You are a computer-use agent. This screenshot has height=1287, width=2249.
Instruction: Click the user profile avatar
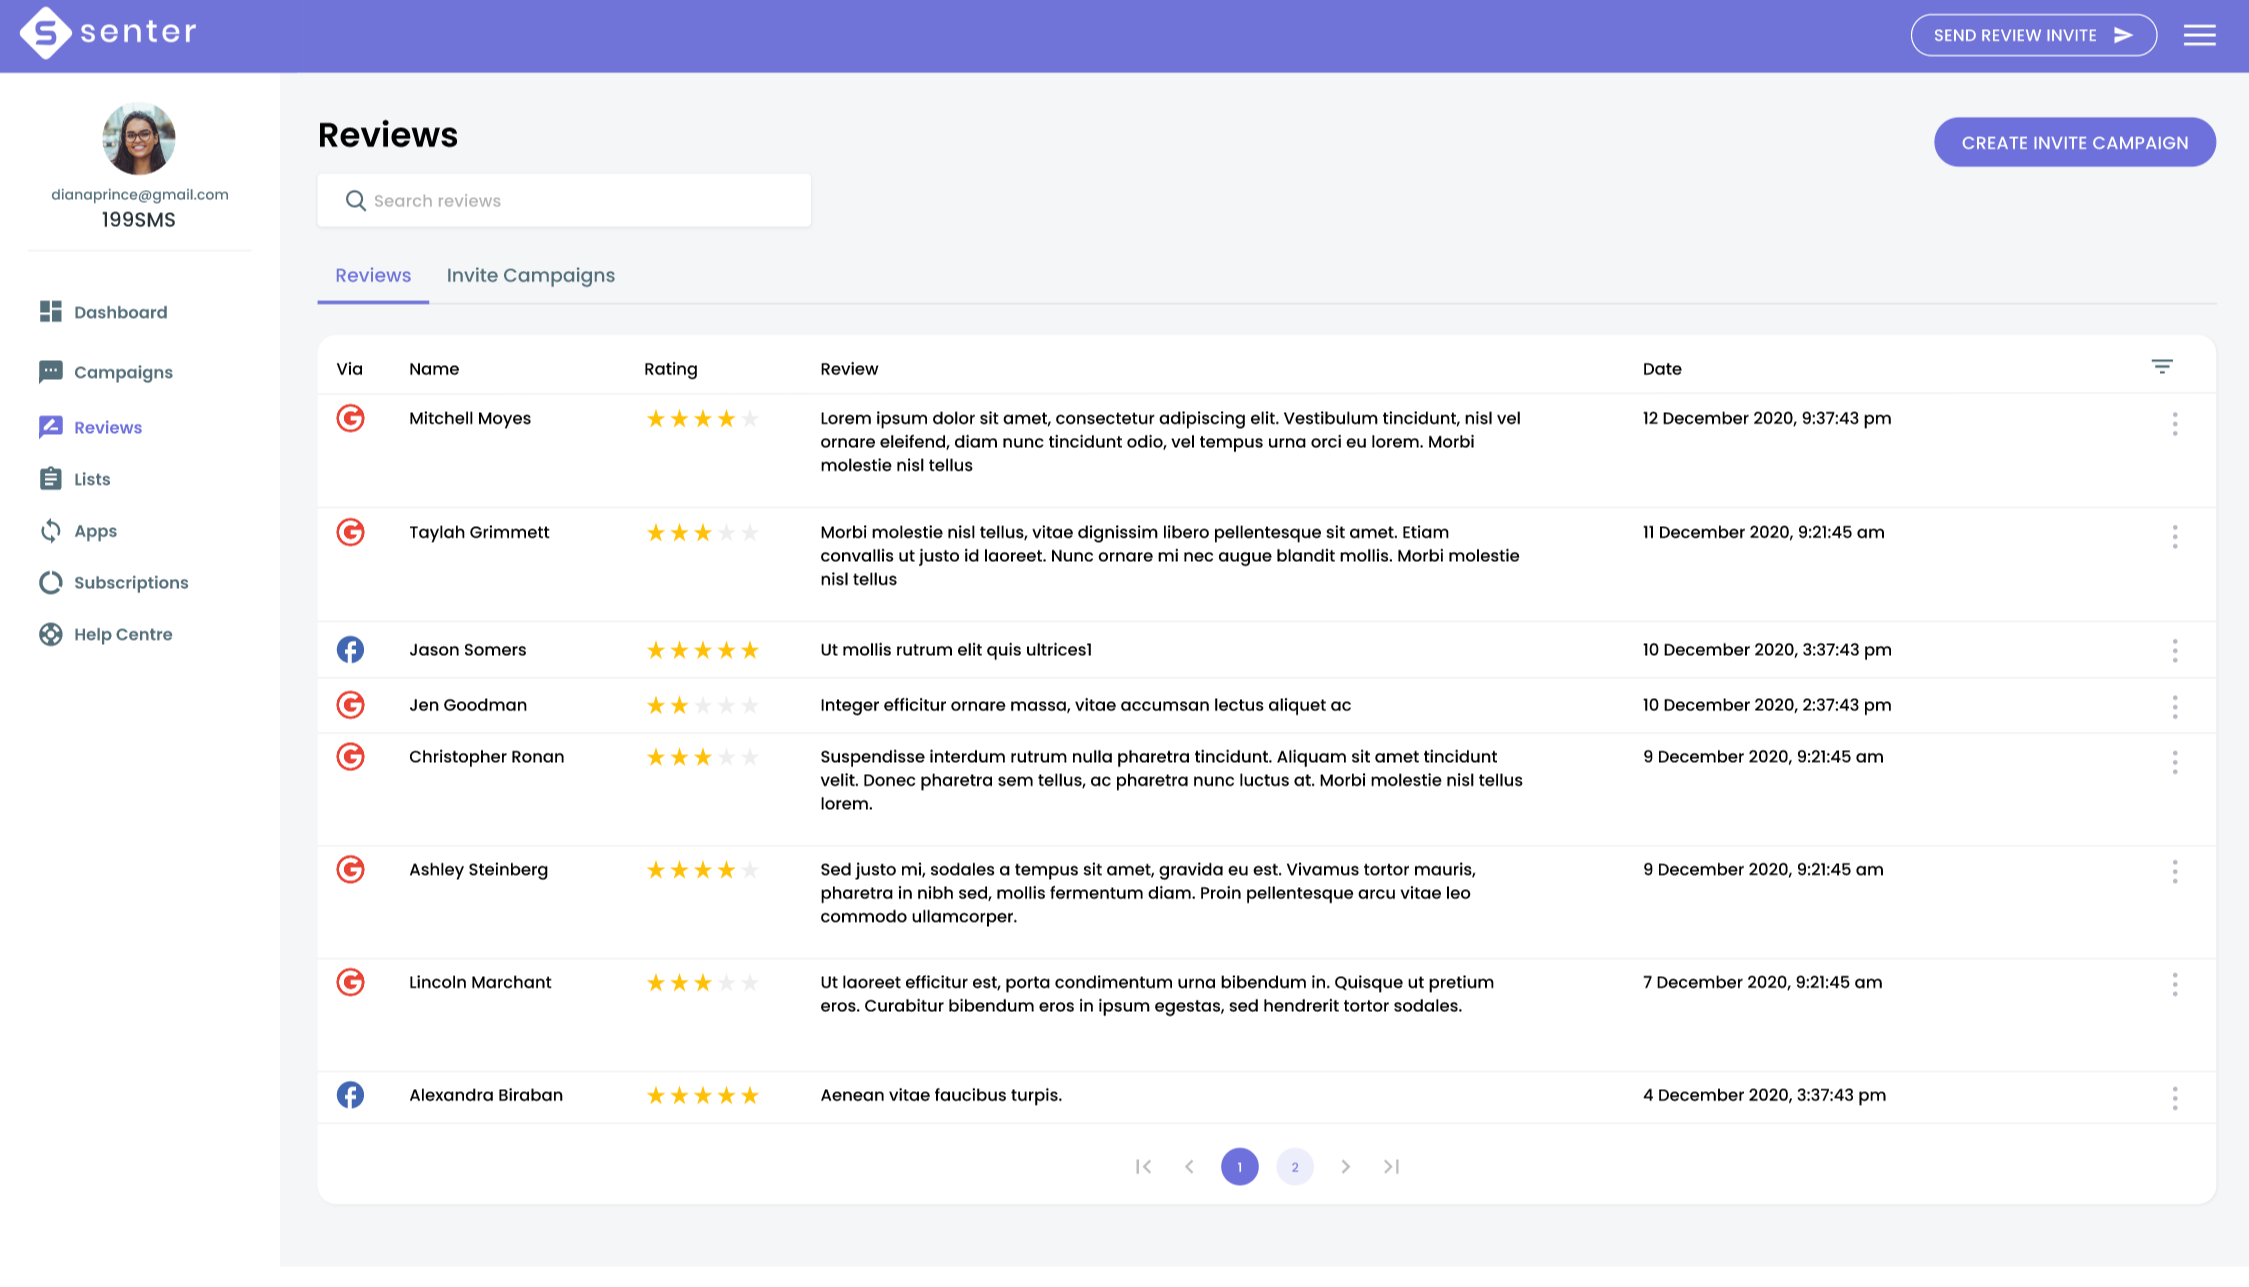139,139
